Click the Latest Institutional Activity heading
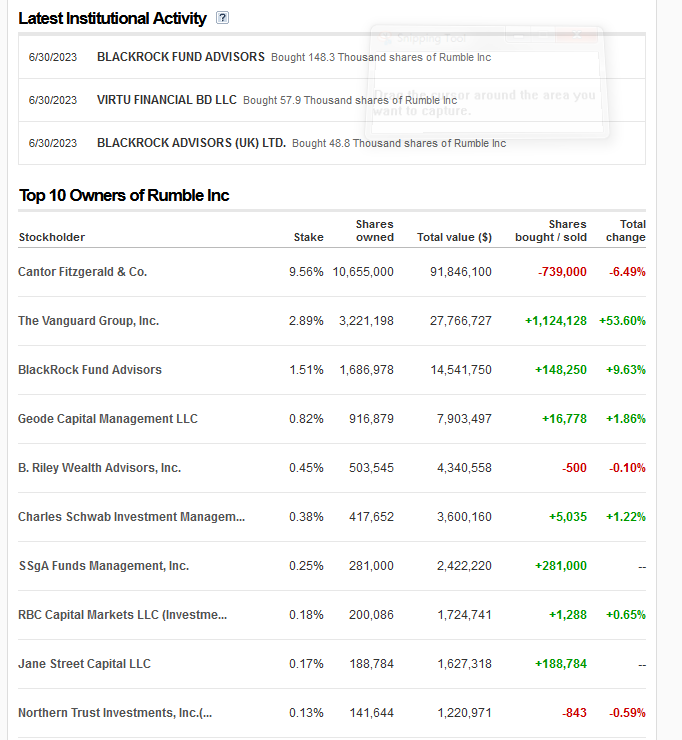Image resolution: width=682 pixels, height=740 pixels. [x=112, y=18]
